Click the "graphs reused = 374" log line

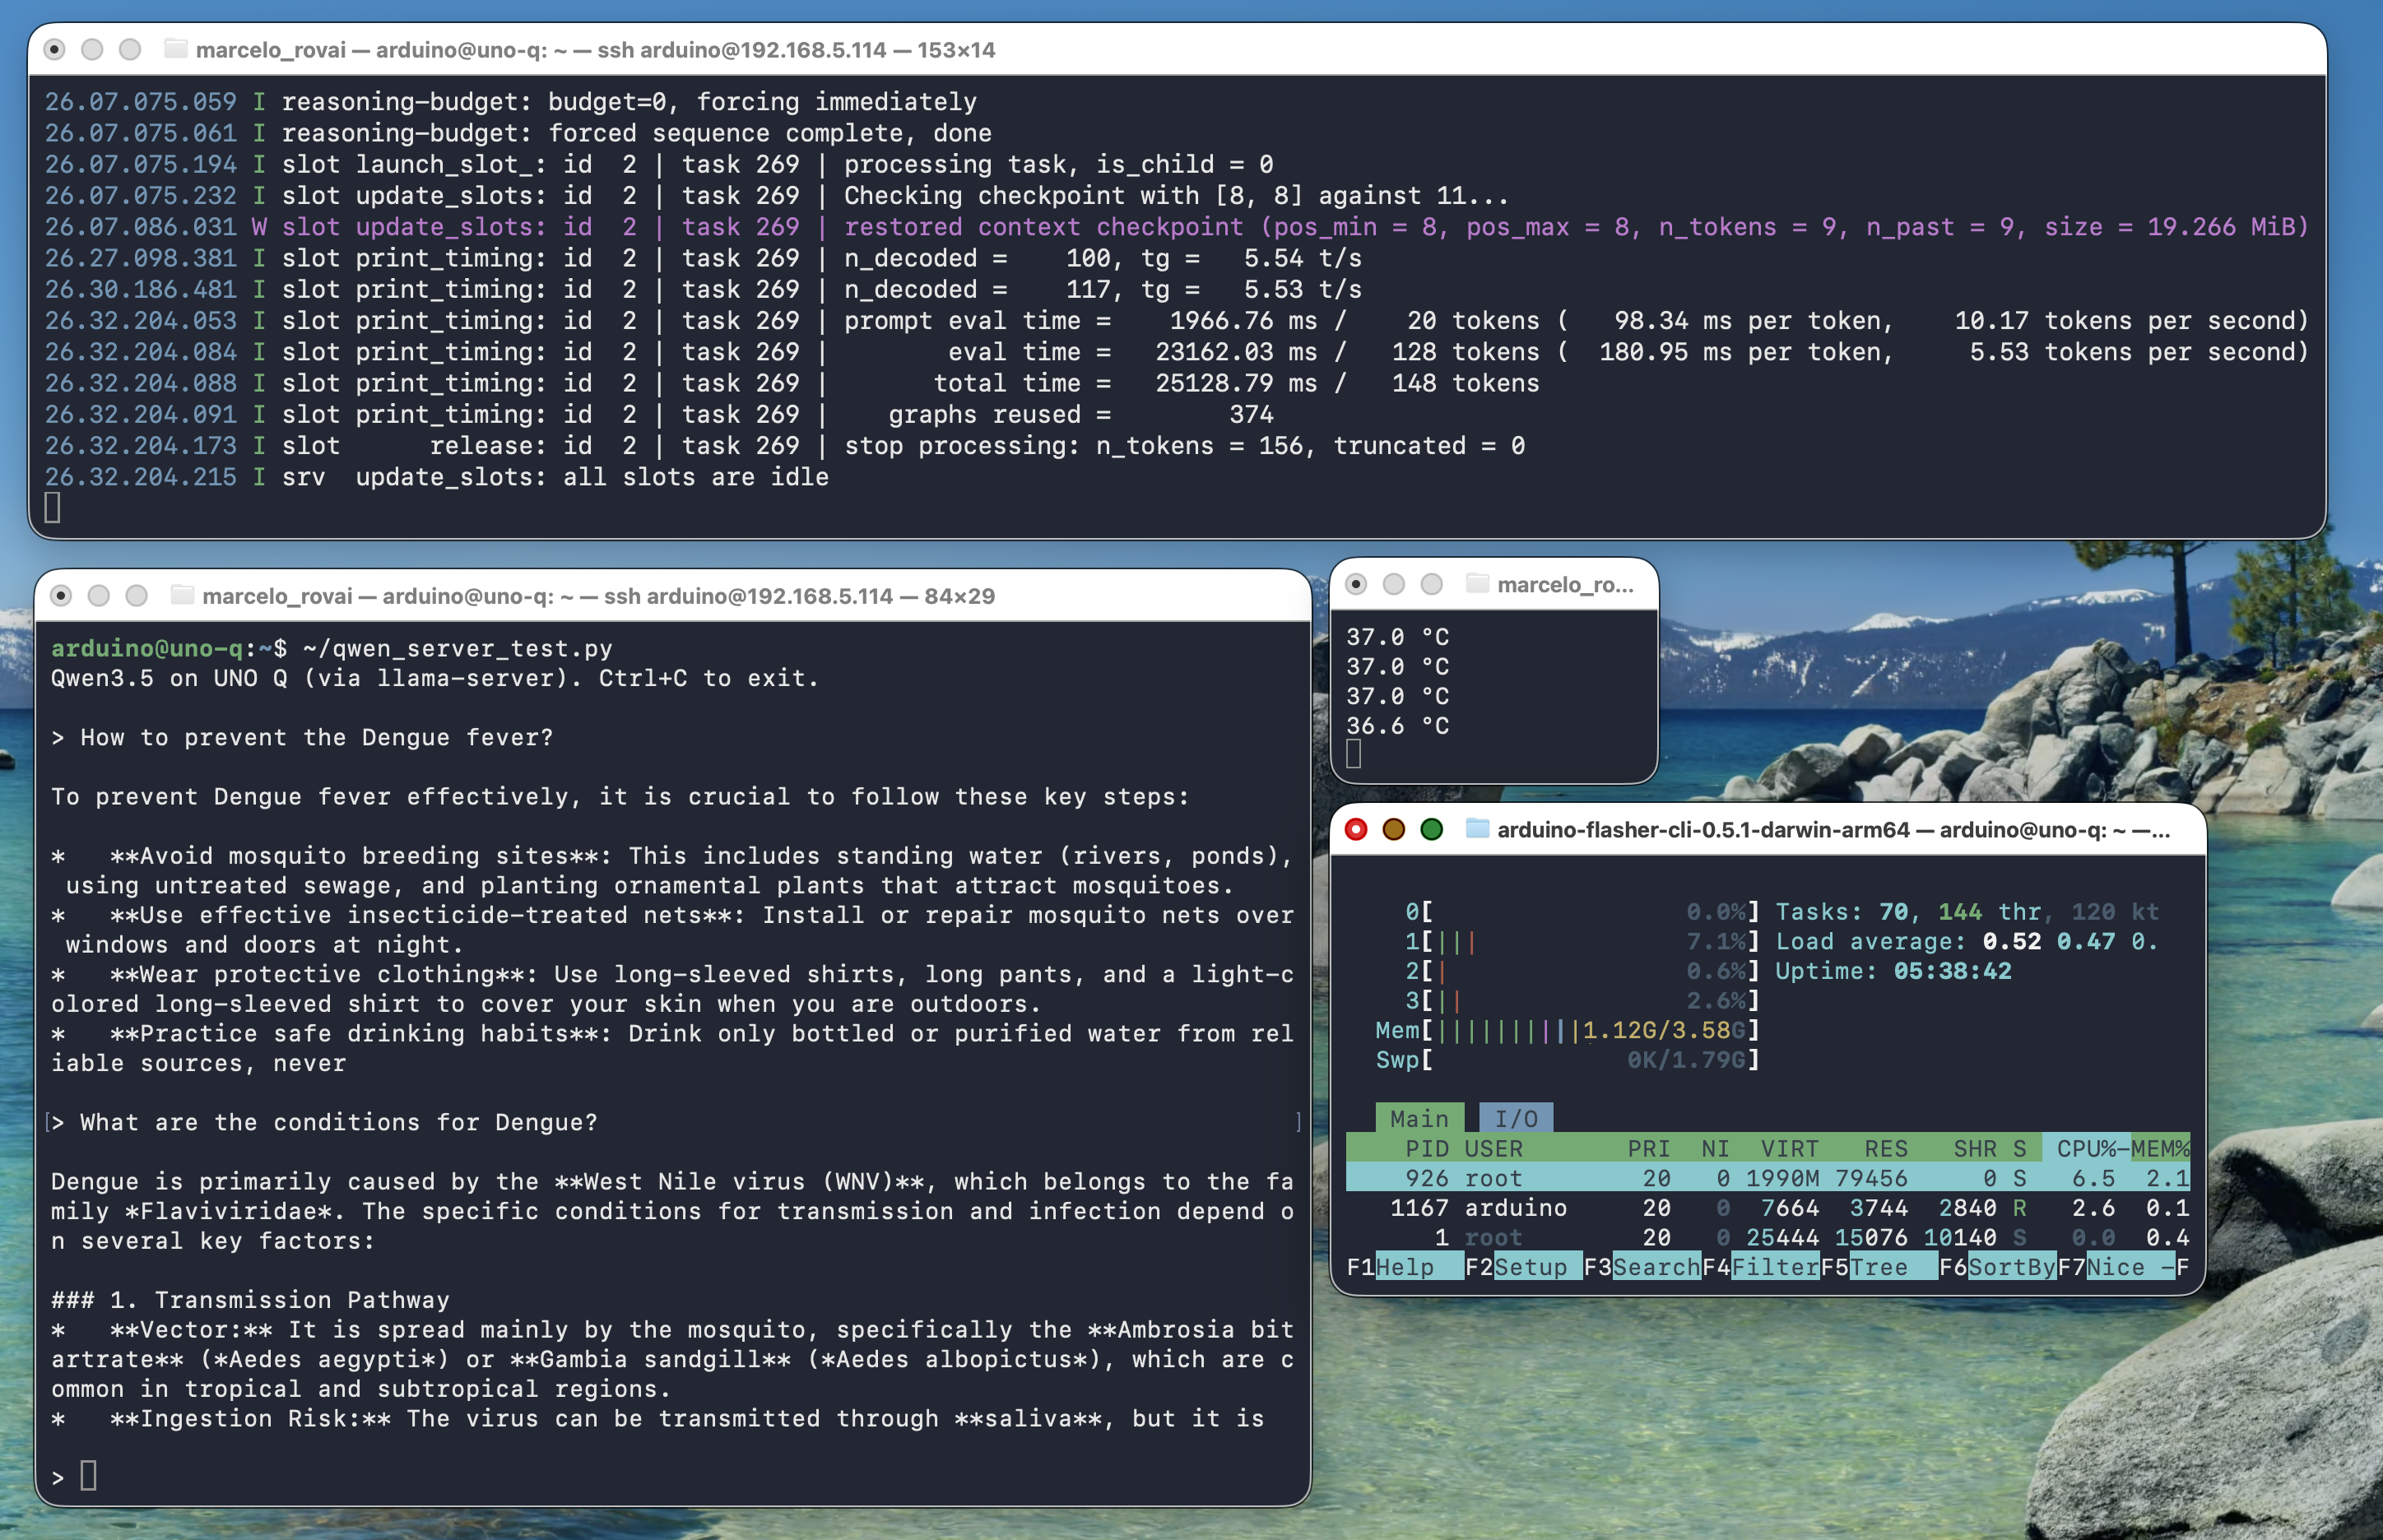pos(659,414)
